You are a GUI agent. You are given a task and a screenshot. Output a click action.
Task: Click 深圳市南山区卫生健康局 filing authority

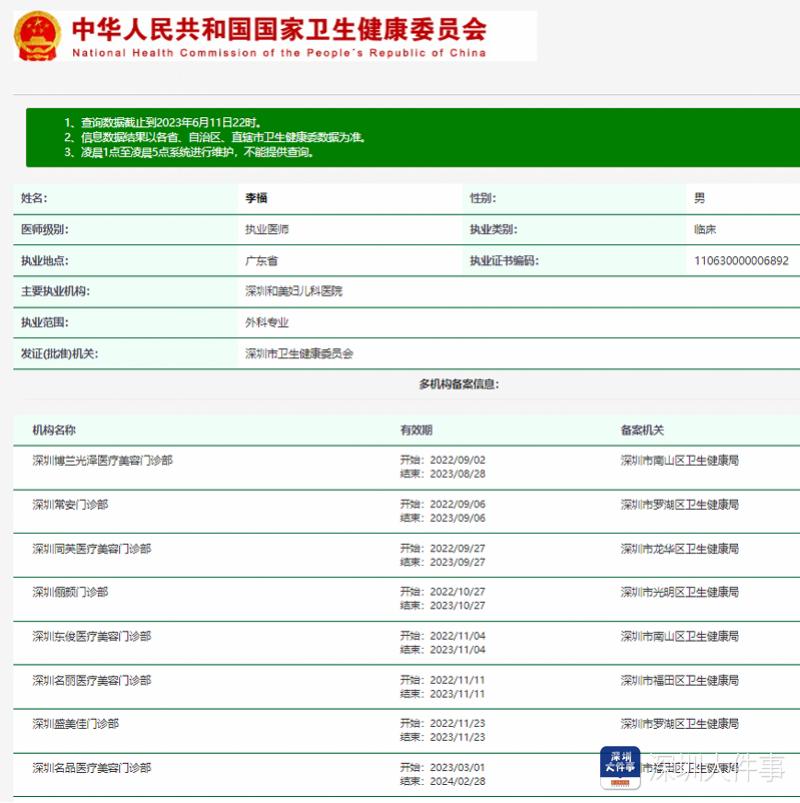pyautogui.click(x=676, y=461)
